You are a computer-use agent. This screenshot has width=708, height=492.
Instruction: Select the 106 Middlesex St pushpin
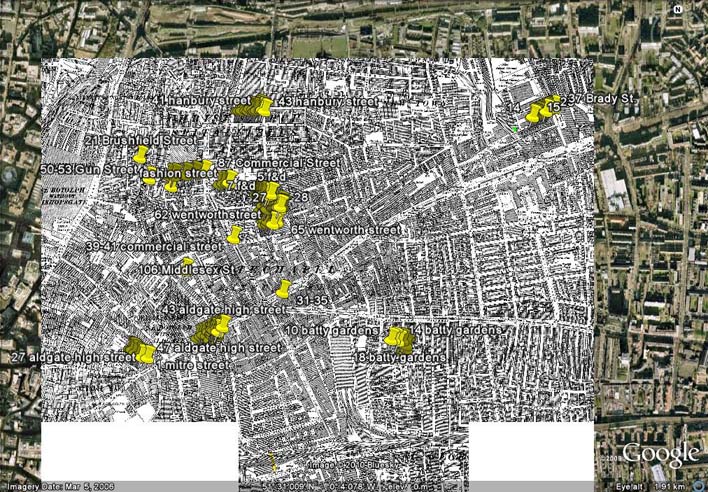pyautogui.click(x=188, y=264)
